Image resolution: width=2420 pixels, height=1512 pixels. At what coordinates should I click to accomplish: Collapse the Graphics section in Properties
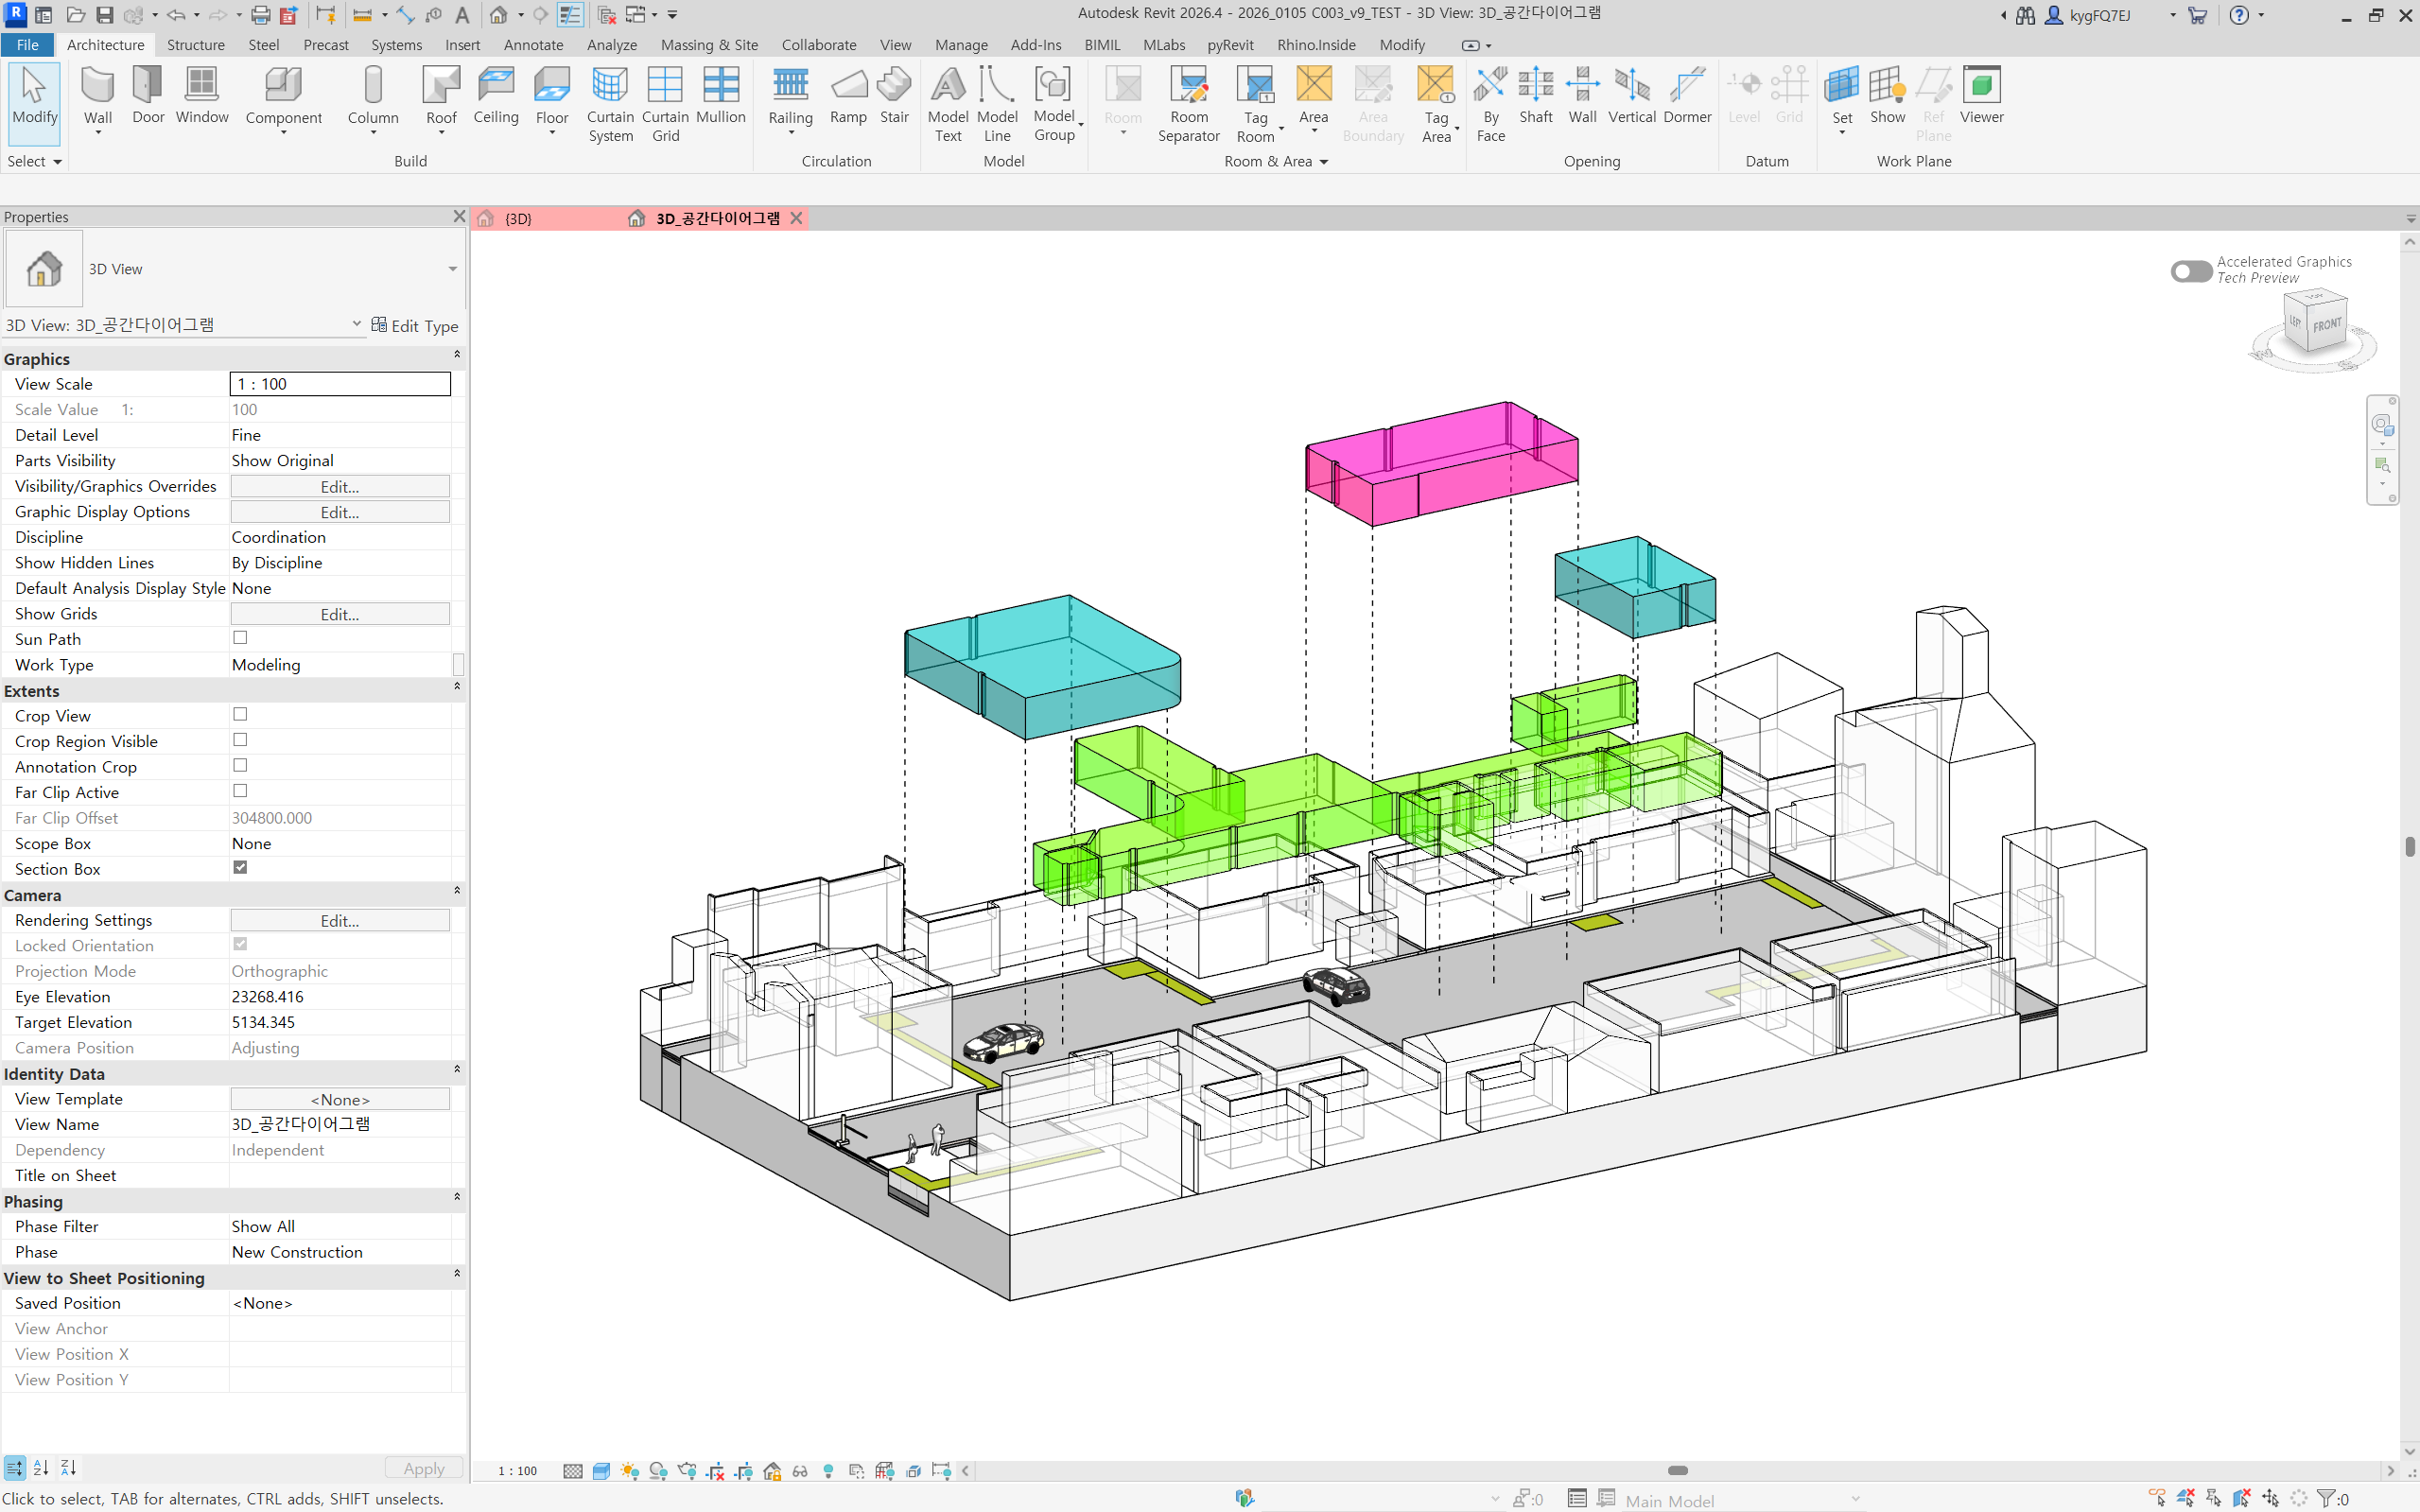coord(456,355)
